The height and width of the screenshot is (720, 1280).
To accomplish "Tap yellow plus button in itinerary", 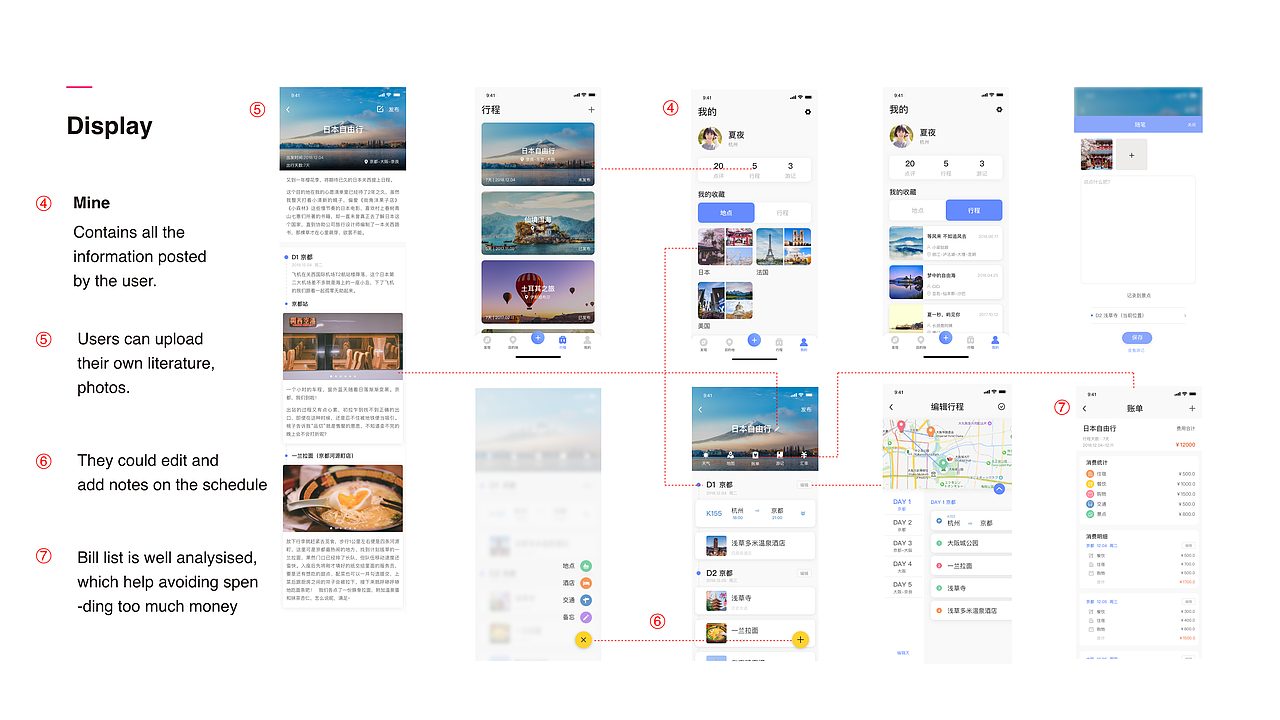I will point(801,638).
